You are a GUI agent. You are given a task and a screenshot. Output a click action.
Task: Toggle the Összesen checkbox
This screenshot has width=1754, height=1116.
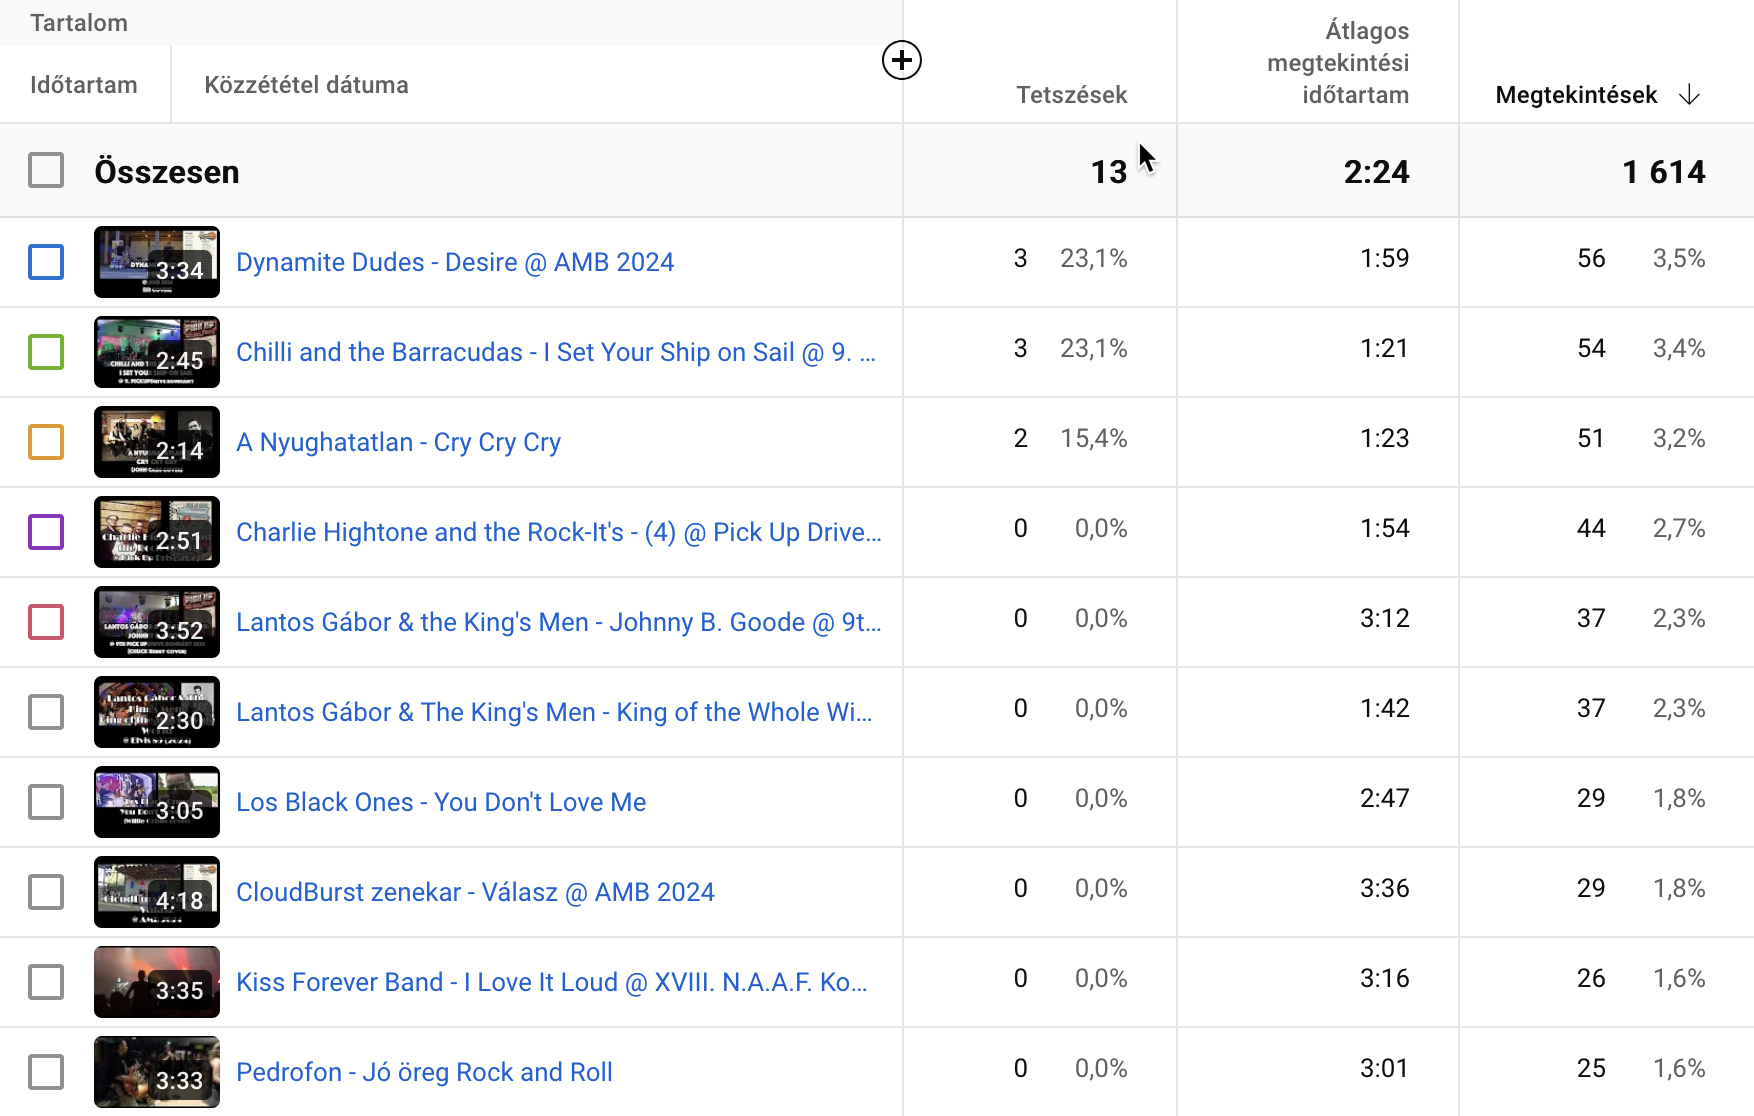tap(46, 171)
